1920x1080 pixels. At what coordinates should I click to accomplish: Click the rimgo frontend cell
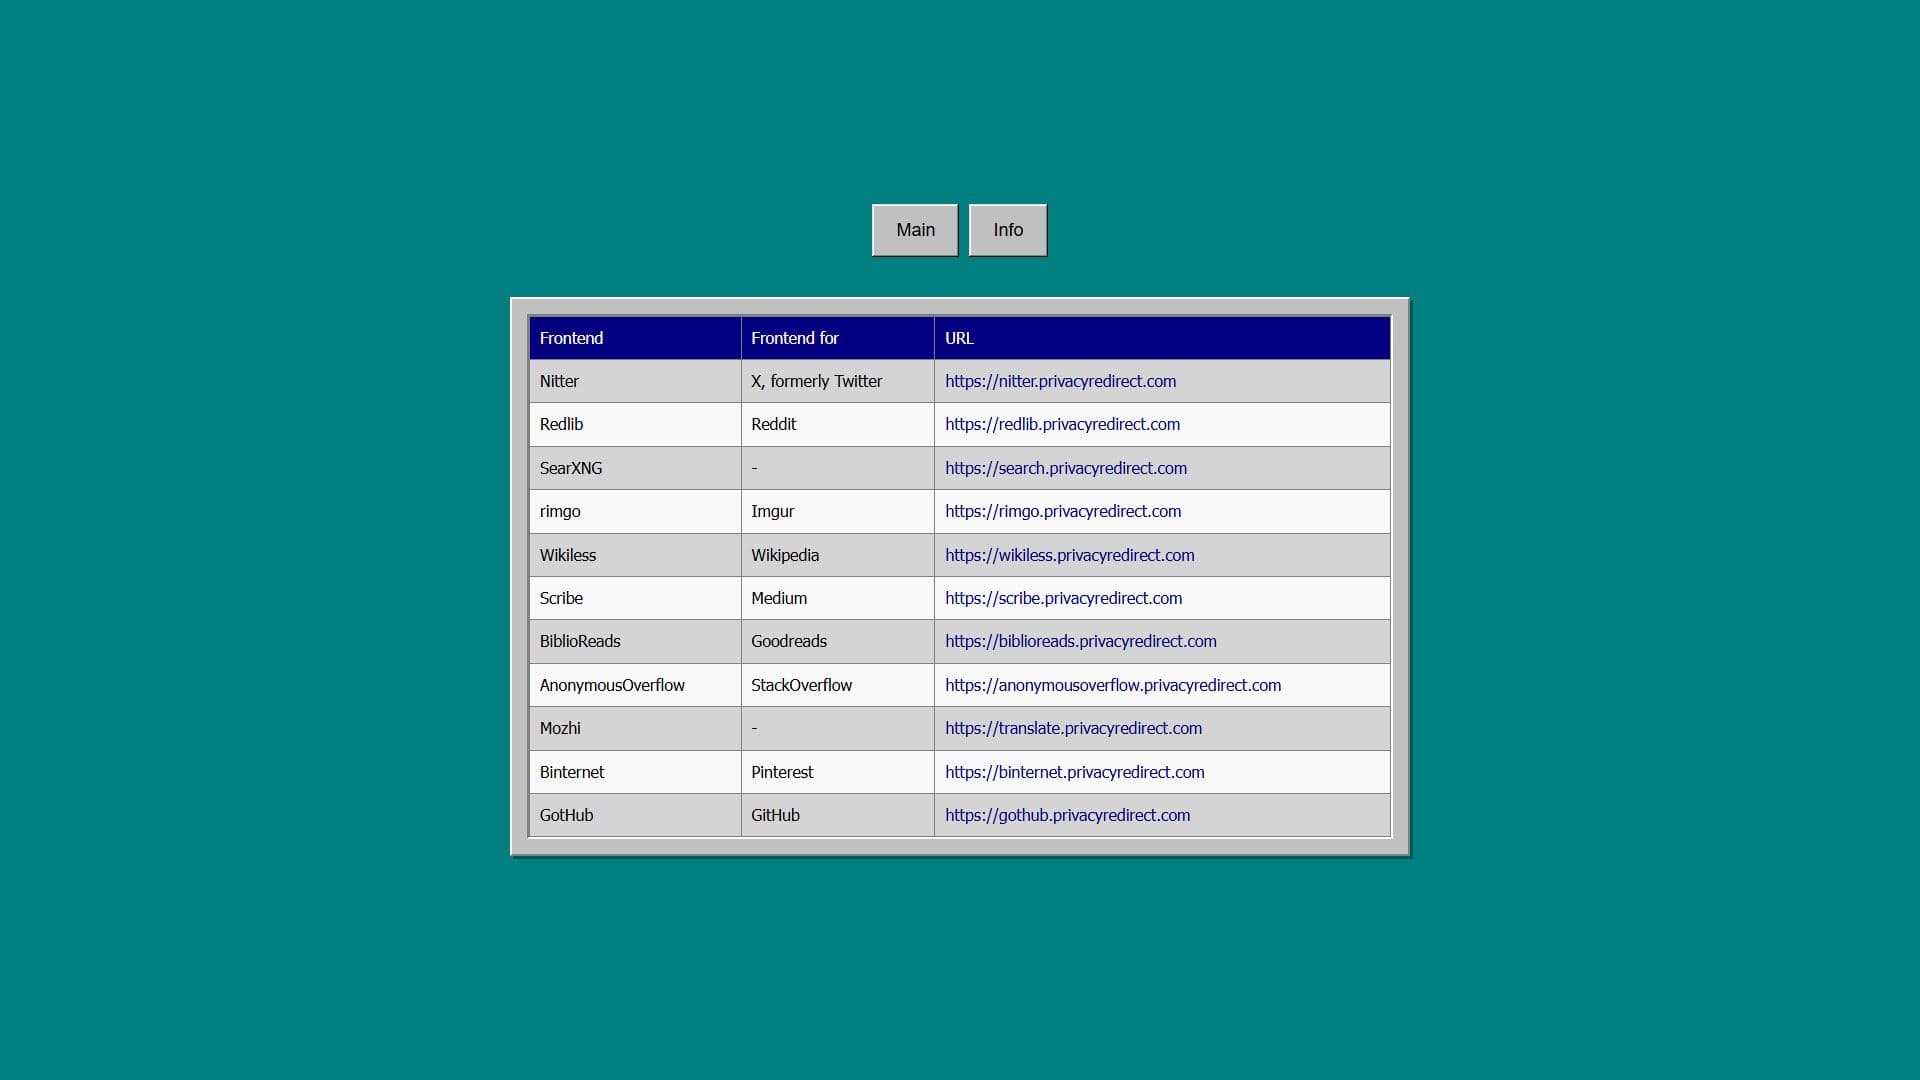(x=635, y=511)
